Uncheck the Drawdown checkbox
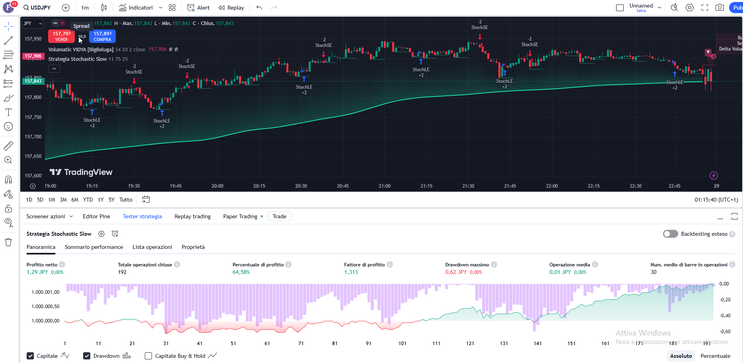Screen dimensions: 743x363 pos(87,355)
